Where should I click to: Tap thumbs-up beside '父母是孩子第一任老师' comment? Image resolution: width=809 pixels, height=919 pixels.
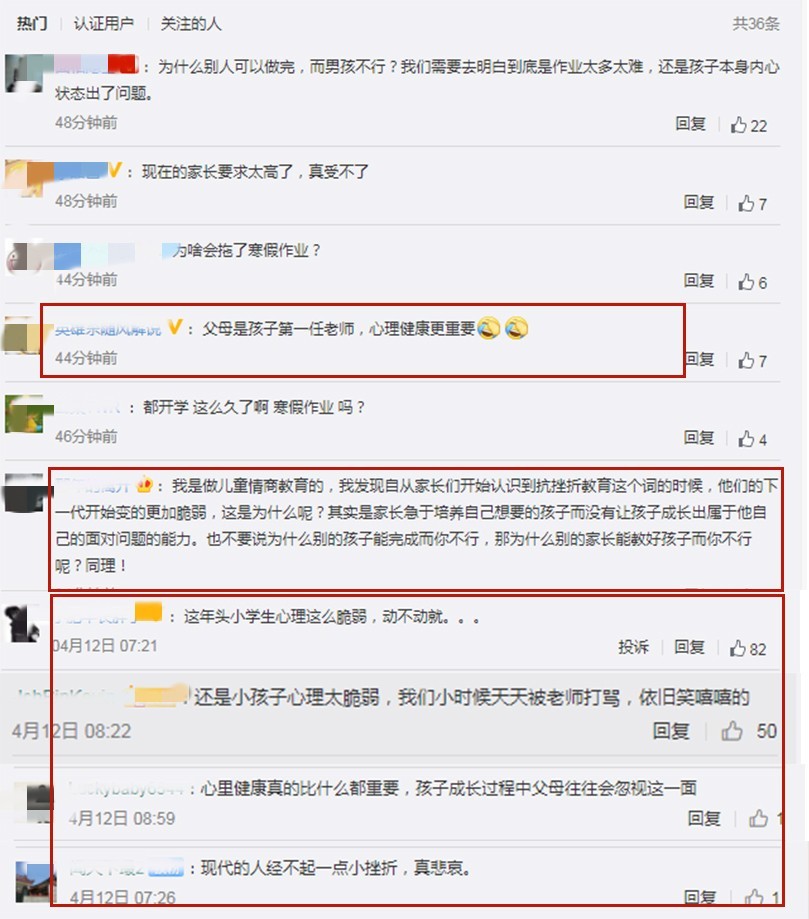[x=746, y=360]
